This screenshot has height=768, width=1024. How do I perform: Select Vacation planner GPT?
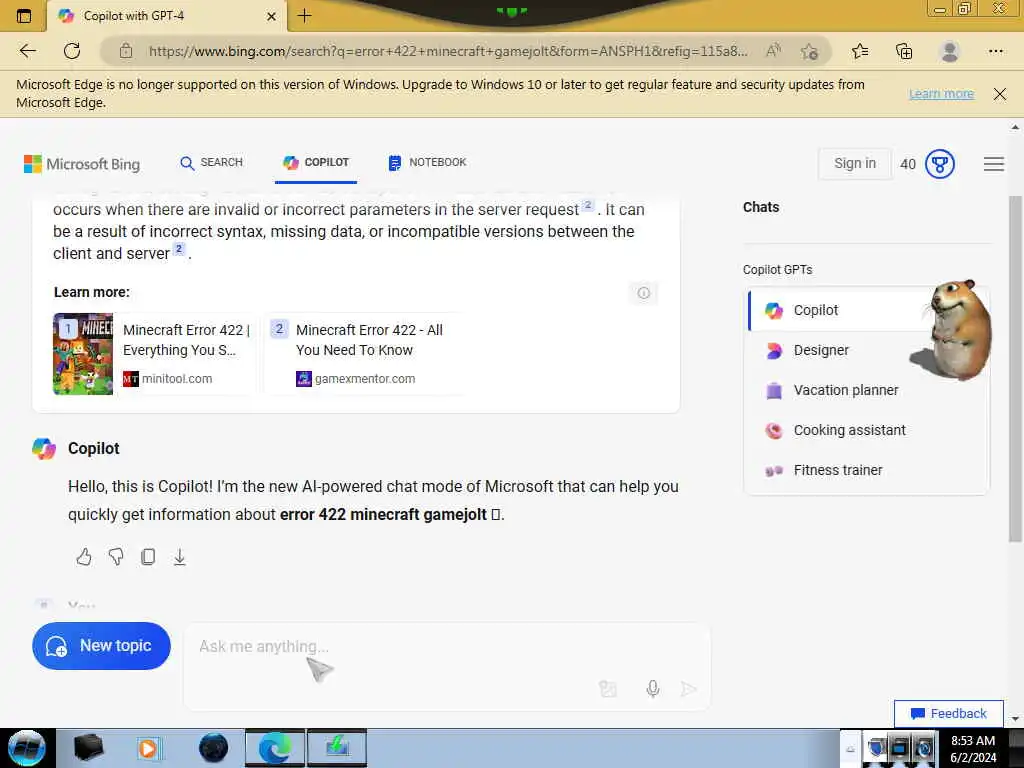tap(867, 391)
